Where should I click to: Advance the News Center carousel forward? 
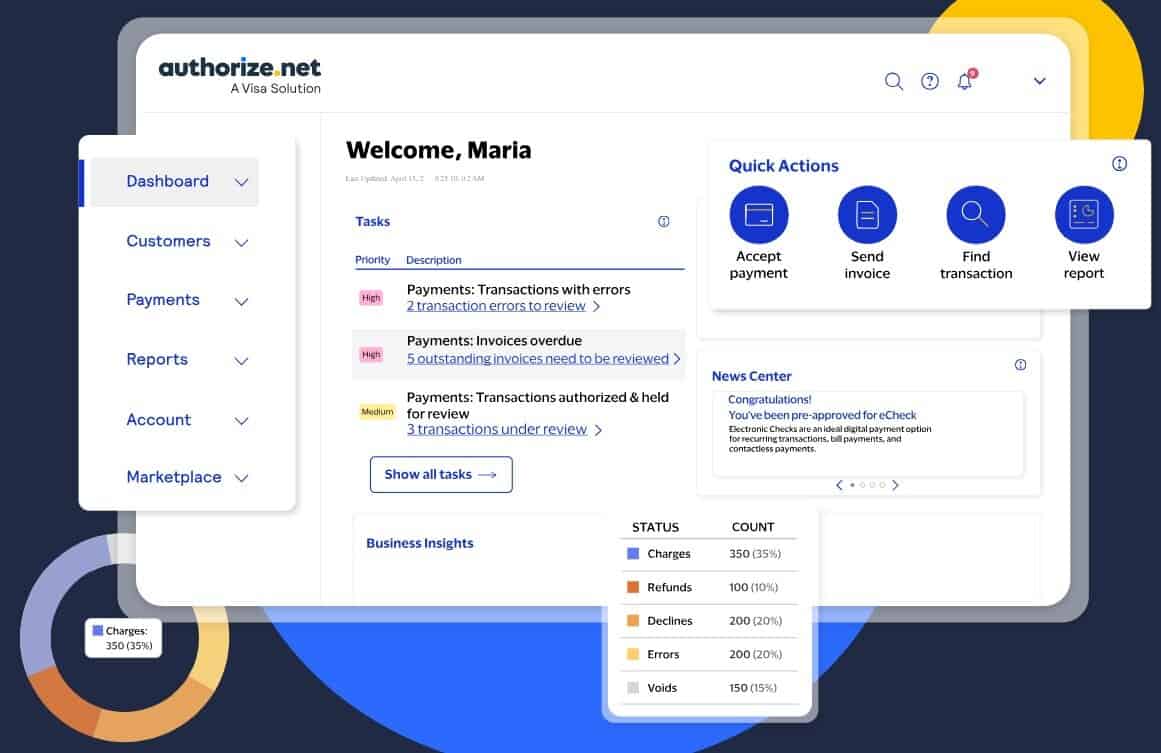(x=895, y=485)
